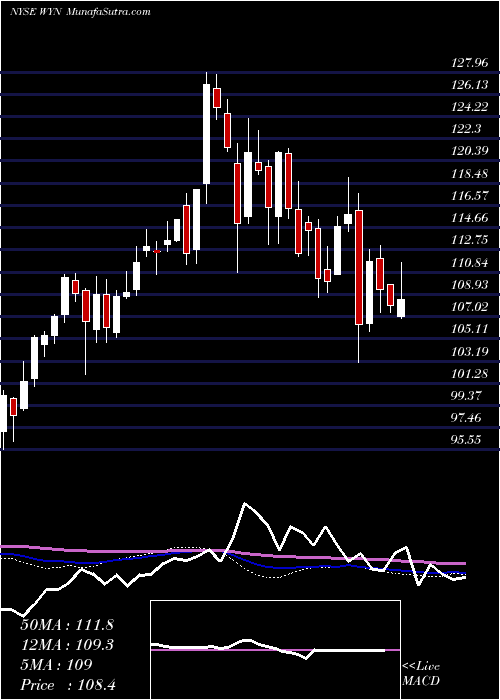
Task: Click the 97.46 price label
Action: 467,418
